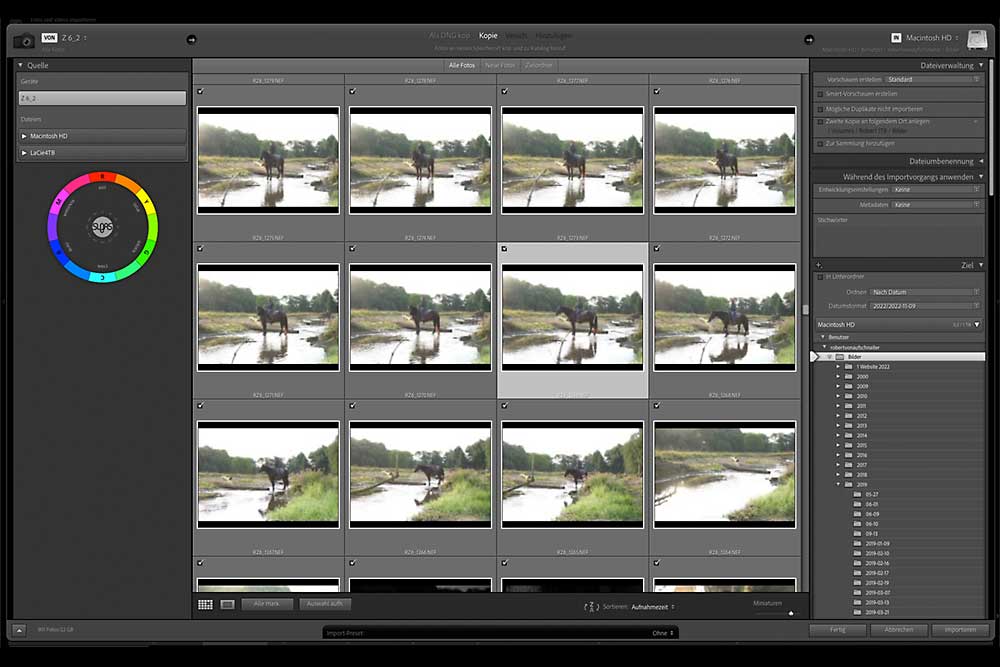Enable Zweite Kopie an folgendem Ort anlegen
The height and width of the screenshot is (667, 1000).
tap(820, 121)
